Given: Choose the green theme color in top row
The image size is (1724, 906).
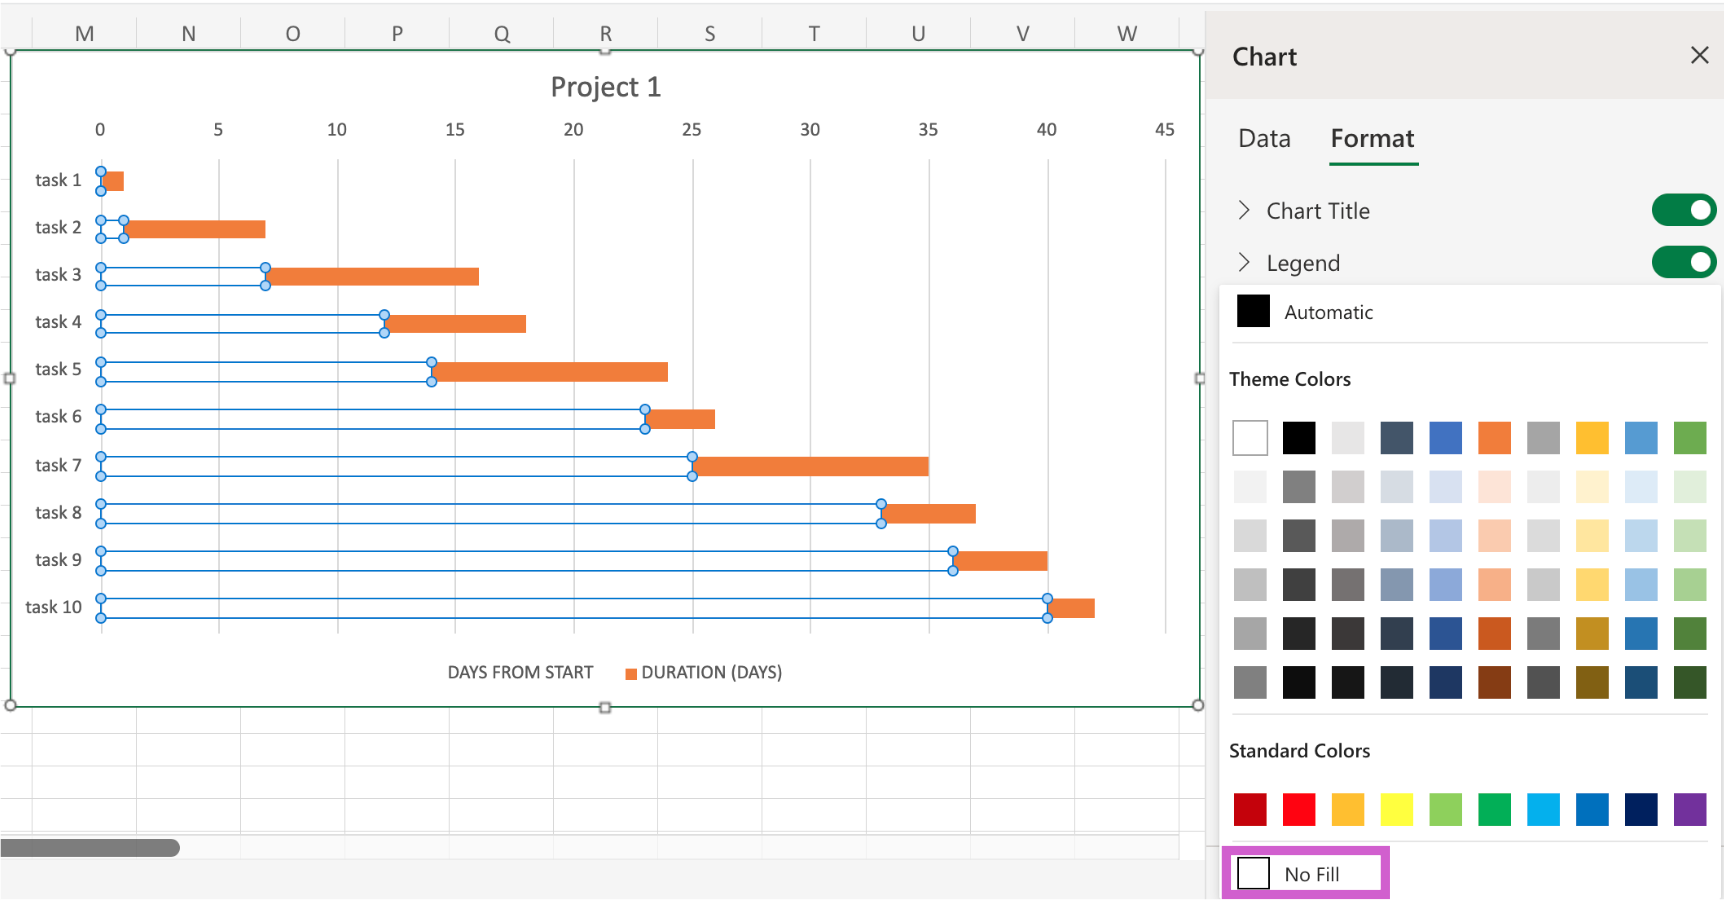Looking at the screenshot, I should point(1689,438).
